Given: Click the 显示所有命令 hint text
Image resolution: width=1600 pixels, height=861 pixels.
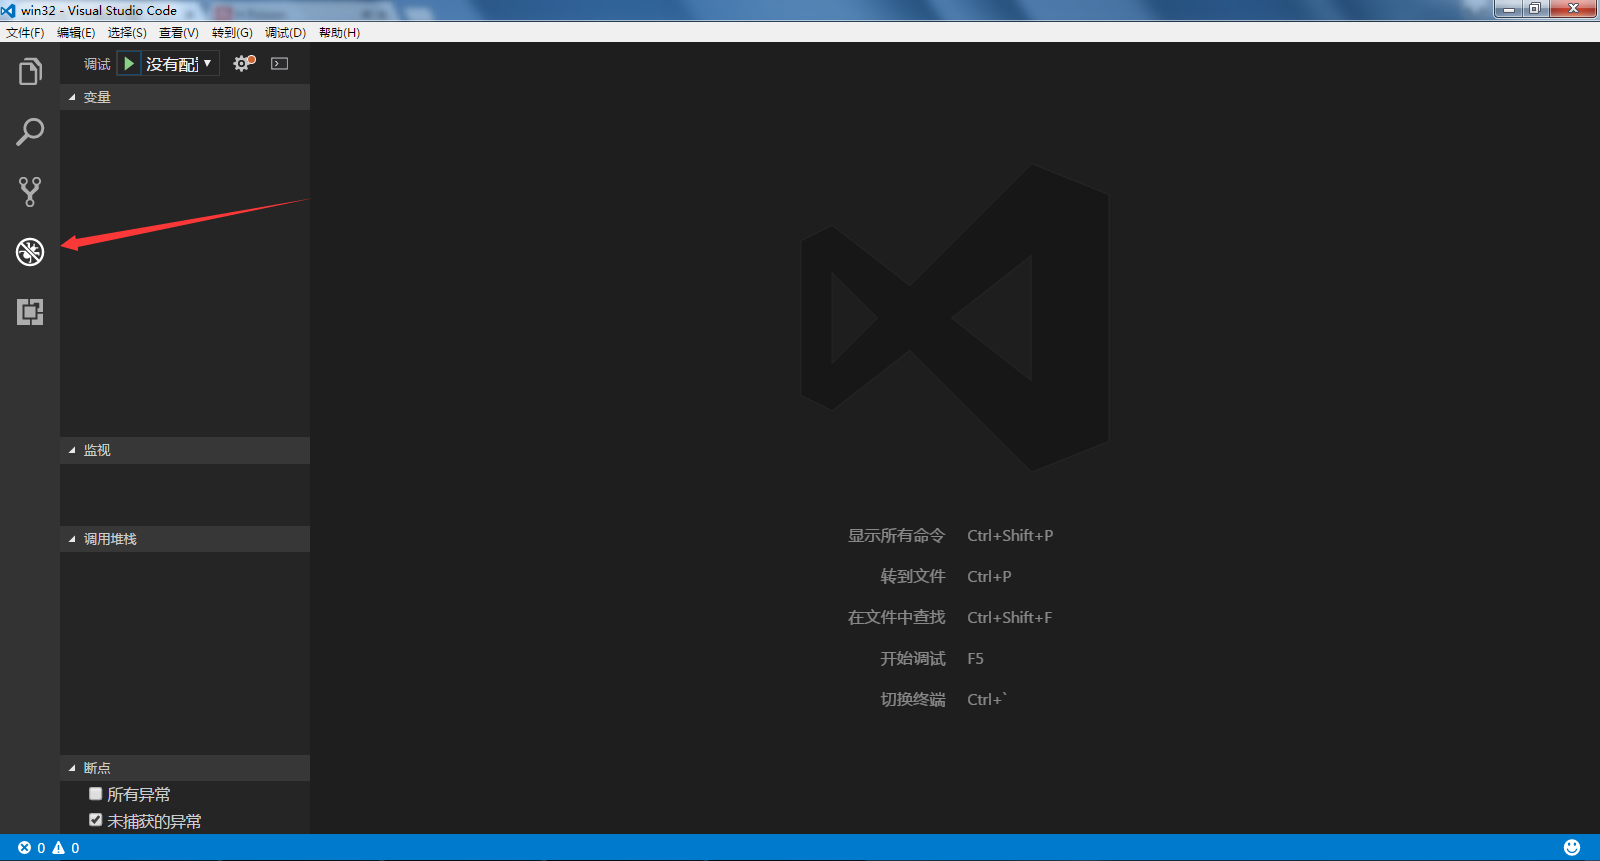Looking at the screenshot, I should click(896, 536).
